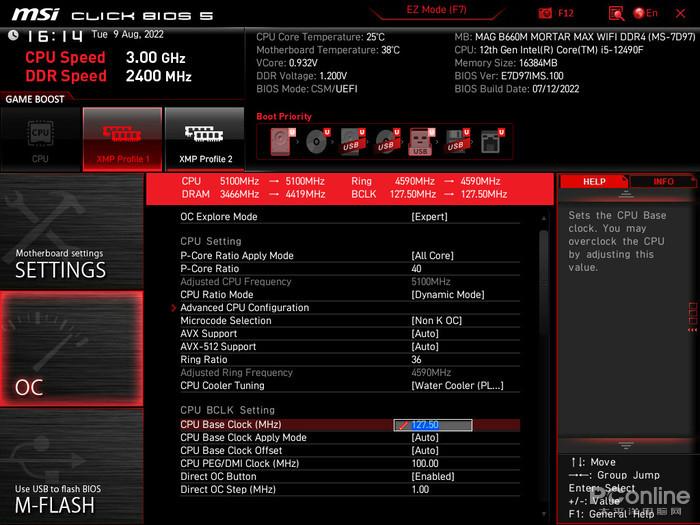
Task: Change AVX-512 Support Auto setting
Action: click(425, 346)
